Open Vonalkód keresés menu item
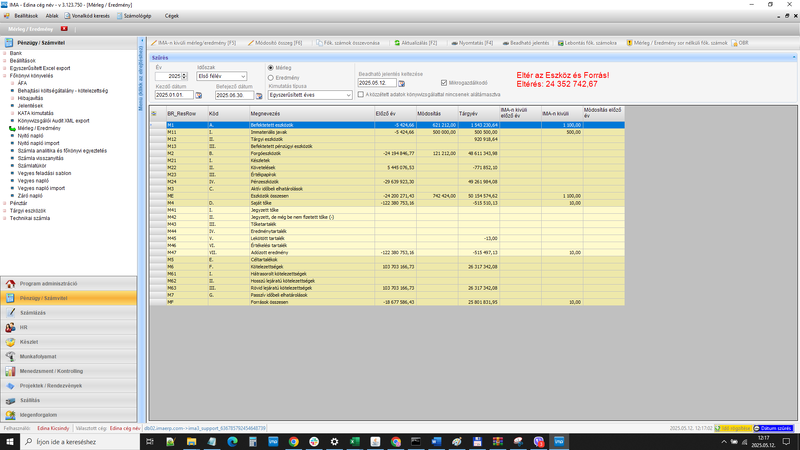The image size is (800, 450). pyautogui.click(x=87, y=16)
